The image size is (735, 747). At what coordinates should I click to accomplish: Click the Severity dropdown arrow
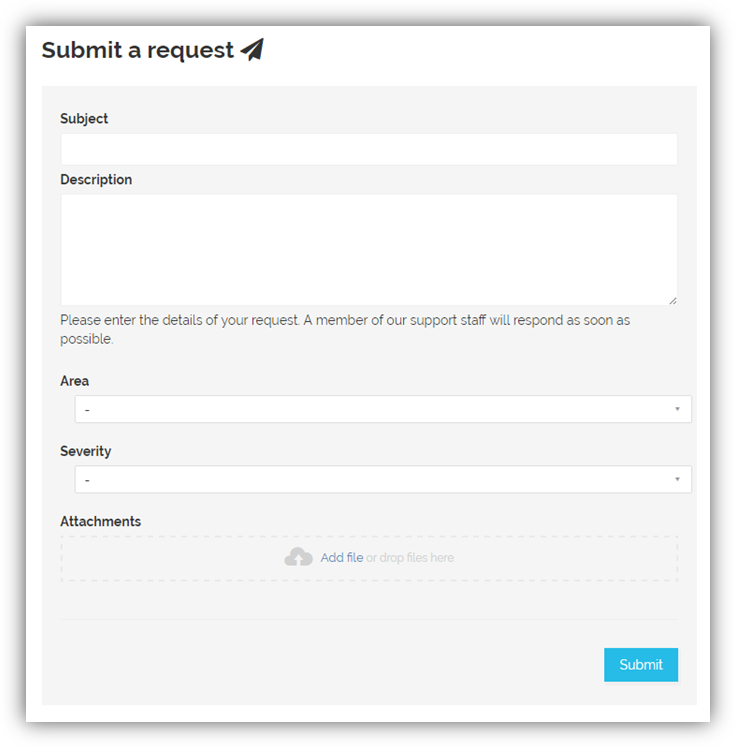tap(677, 479)
